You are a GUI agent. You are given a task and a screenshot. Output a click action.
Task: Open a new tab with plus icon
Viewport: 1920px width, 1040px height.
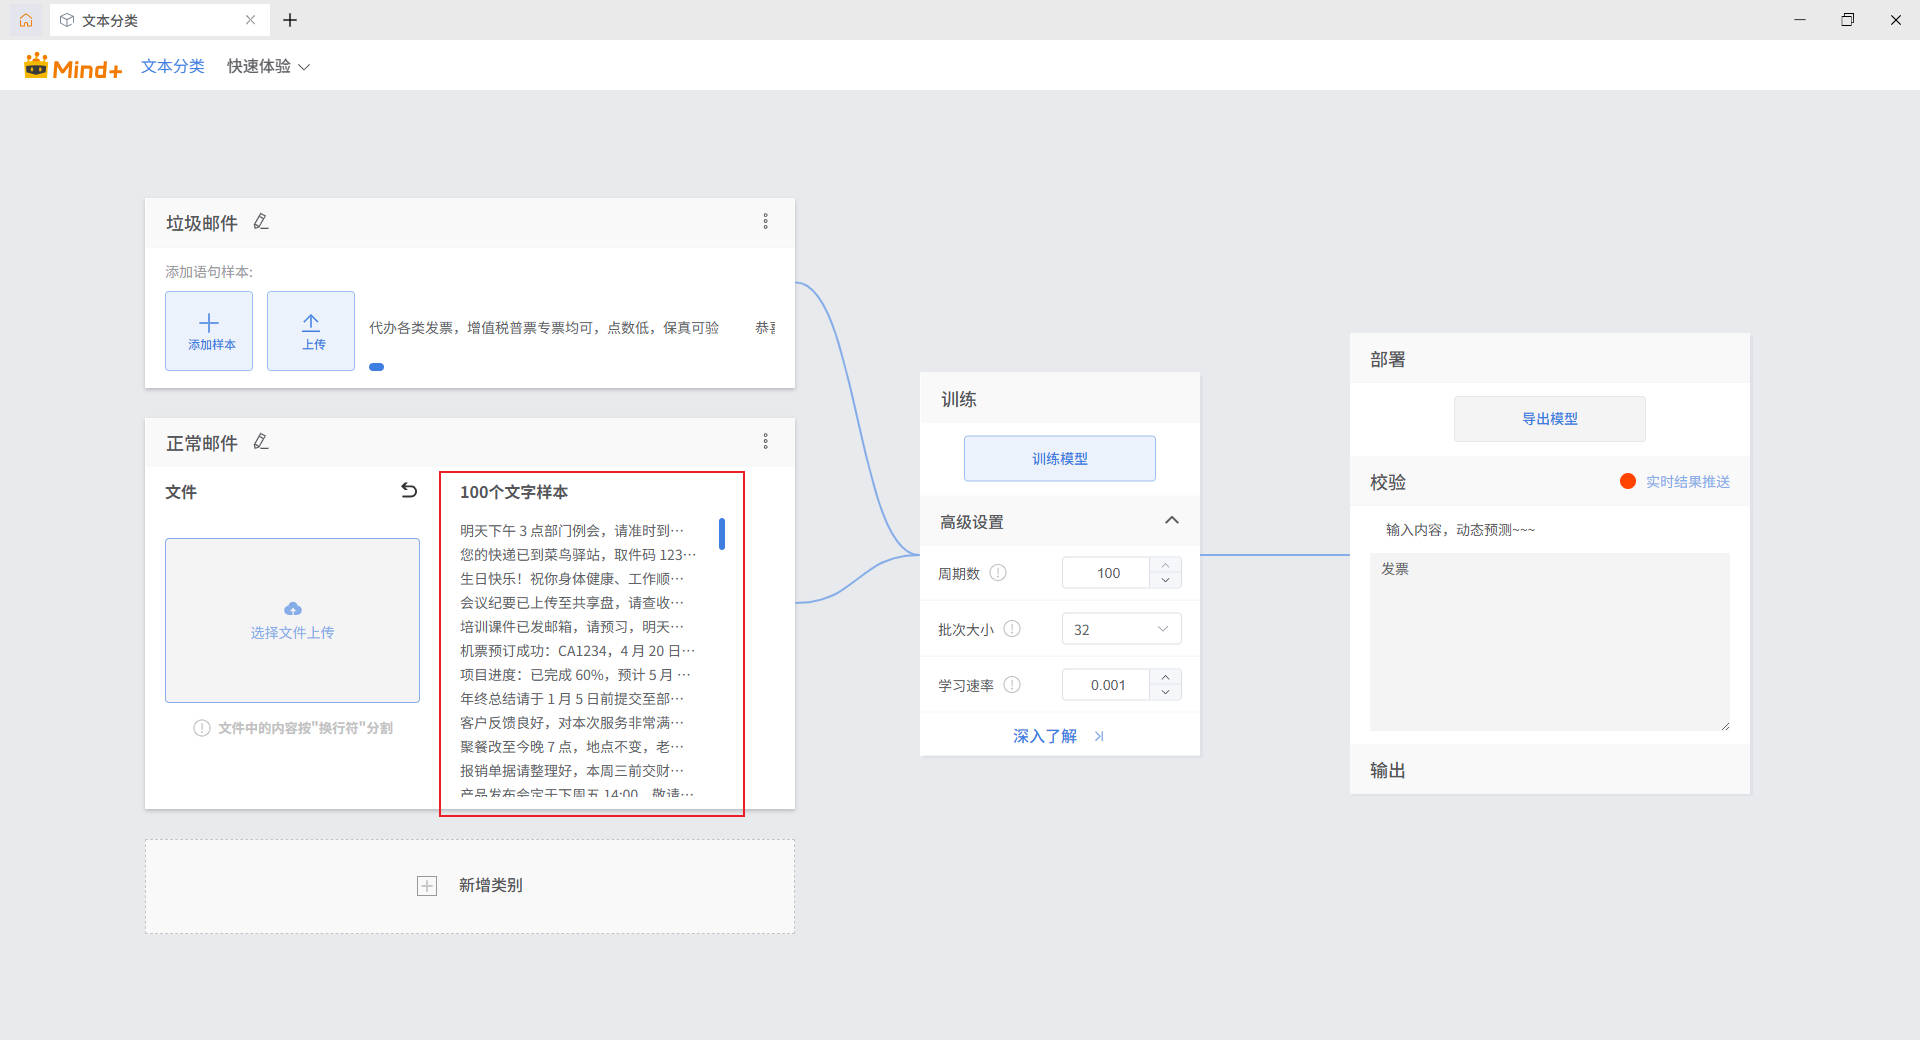click(x=290, y=20)
